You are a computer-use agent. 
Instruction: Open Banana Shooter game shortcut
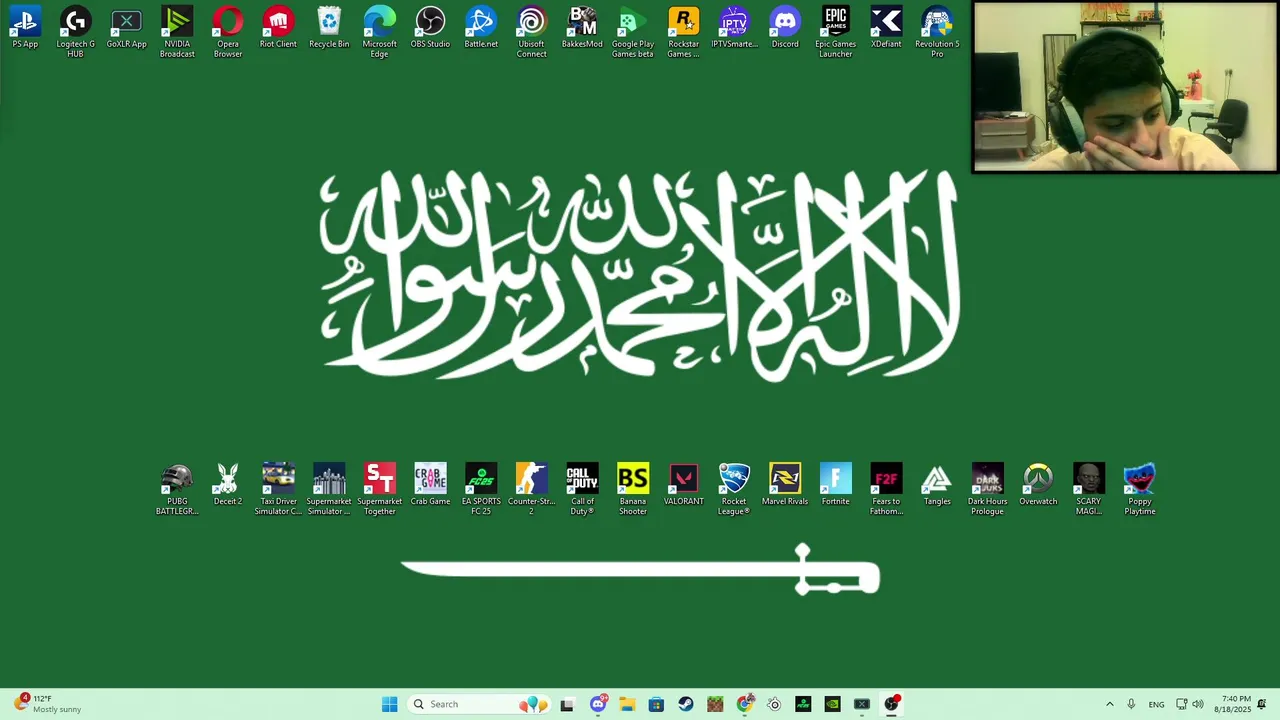coord(633,489)
